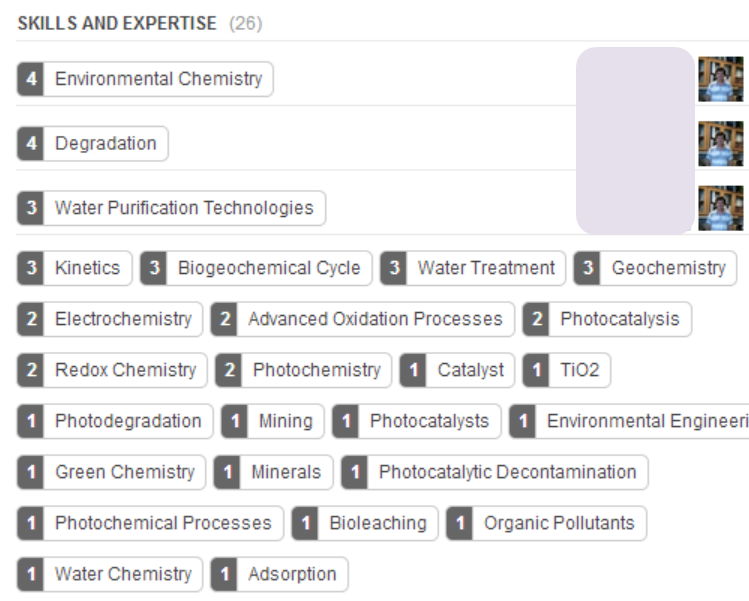Screen dimensions: 749x601
Task: Click the TiO2 skill tag
Action: [x=579, y=370]
